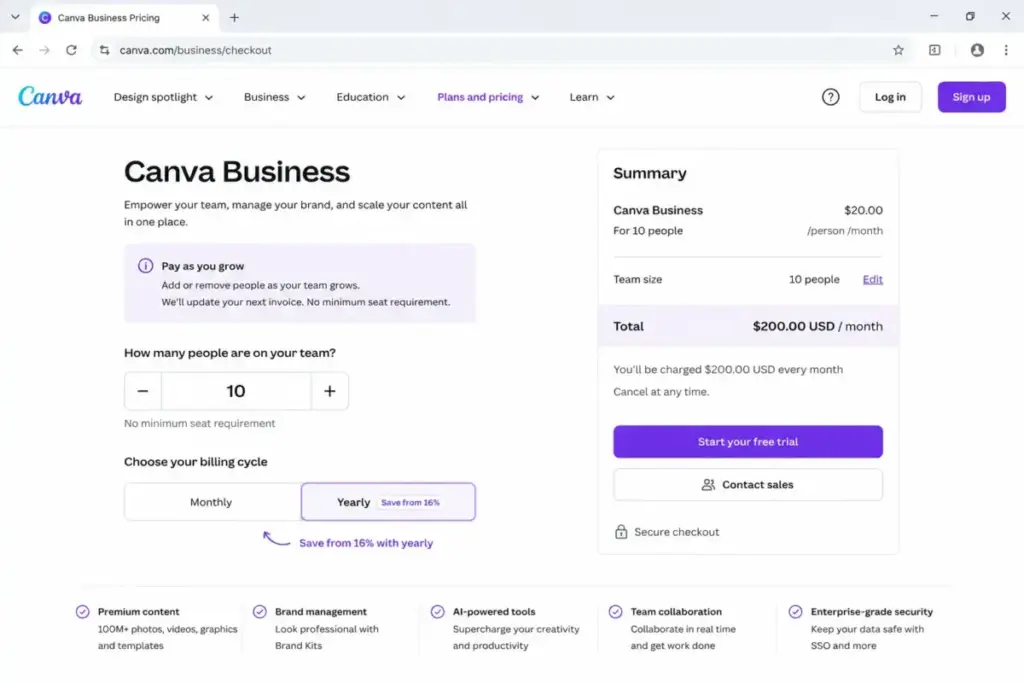1024x683 pixels.
Task: Click the Log in button
Action: [890, 97]
